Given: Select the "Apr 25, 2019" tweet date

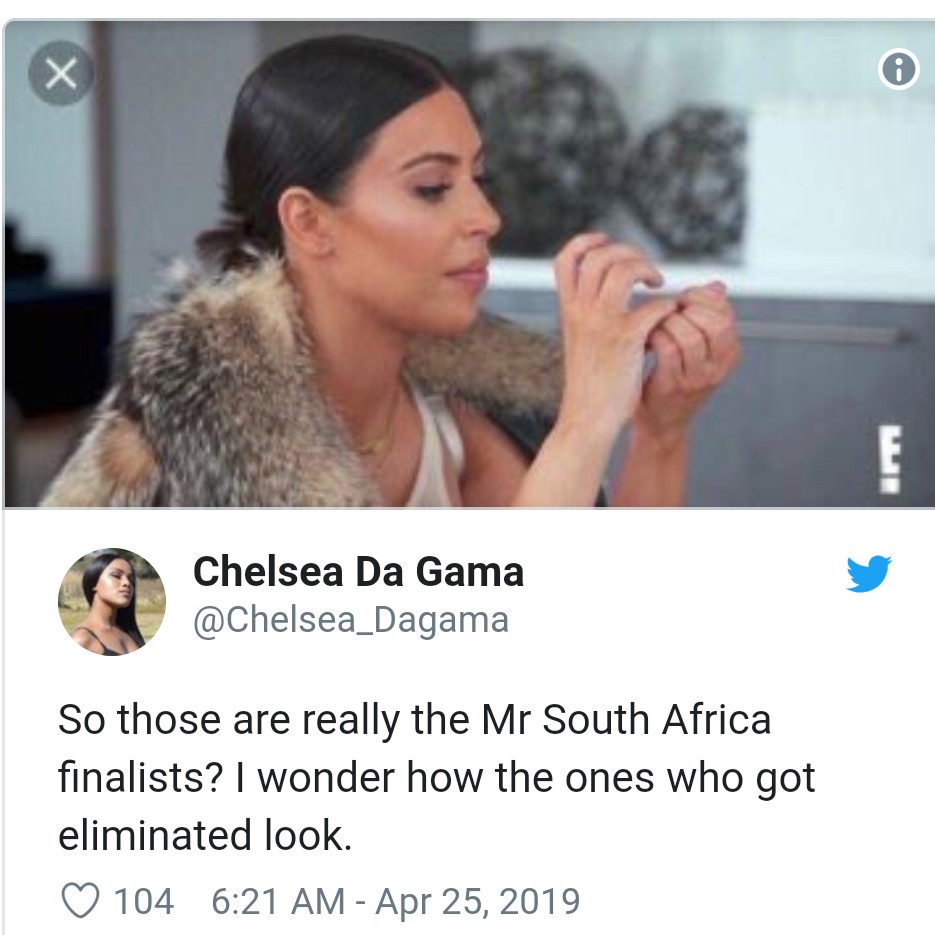Looking at the screenshot, I should (x=478, y=901).
